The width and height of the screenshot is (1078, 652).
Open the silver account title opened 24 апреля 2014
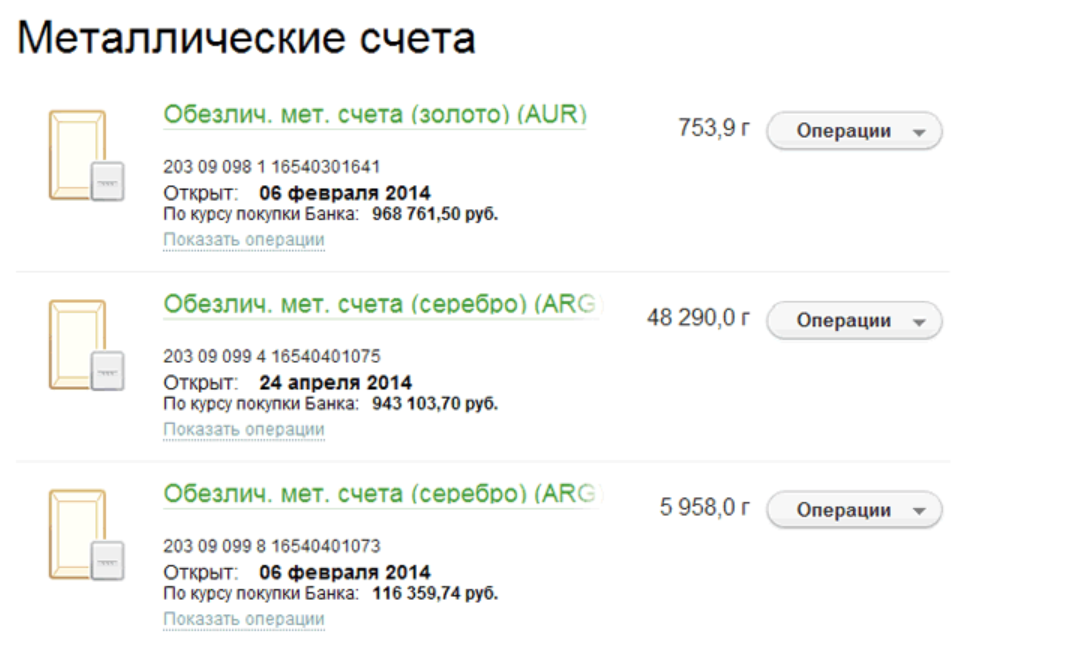(382, 304)
